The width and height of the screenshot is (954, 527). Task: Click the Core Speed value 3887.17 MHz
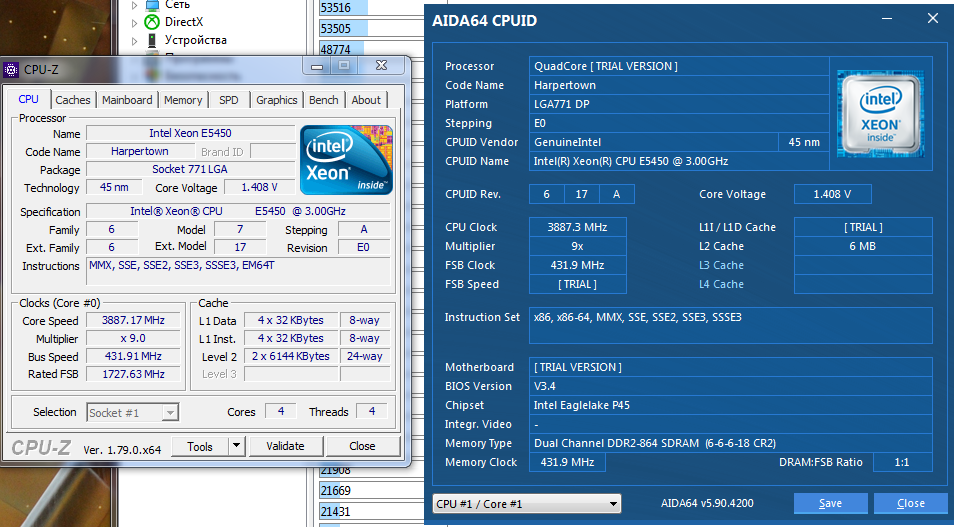(133, 320)
